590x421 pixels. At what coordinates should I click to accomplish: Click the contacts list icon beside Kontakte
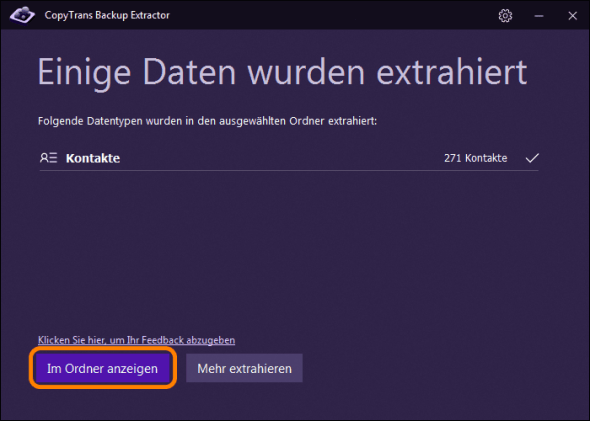[49, 158]
